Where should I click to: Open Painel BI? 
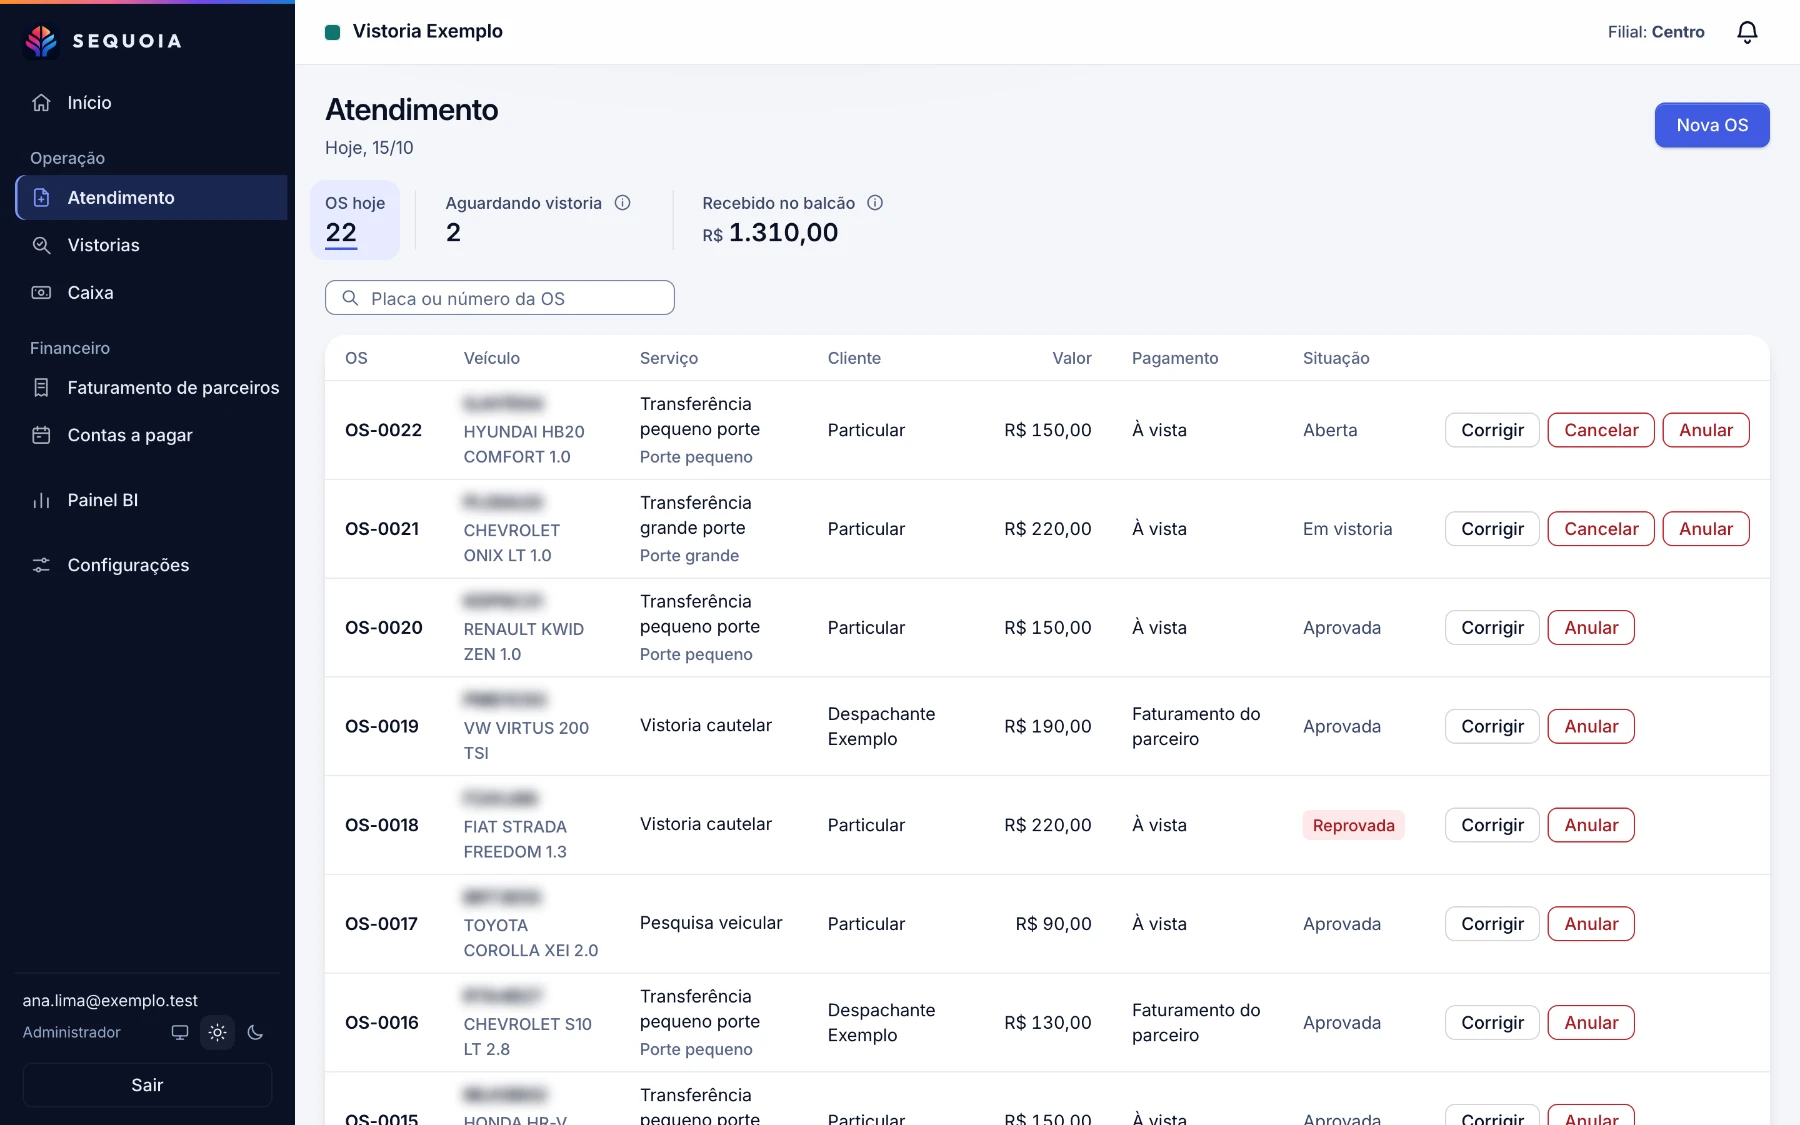[151, 500]
